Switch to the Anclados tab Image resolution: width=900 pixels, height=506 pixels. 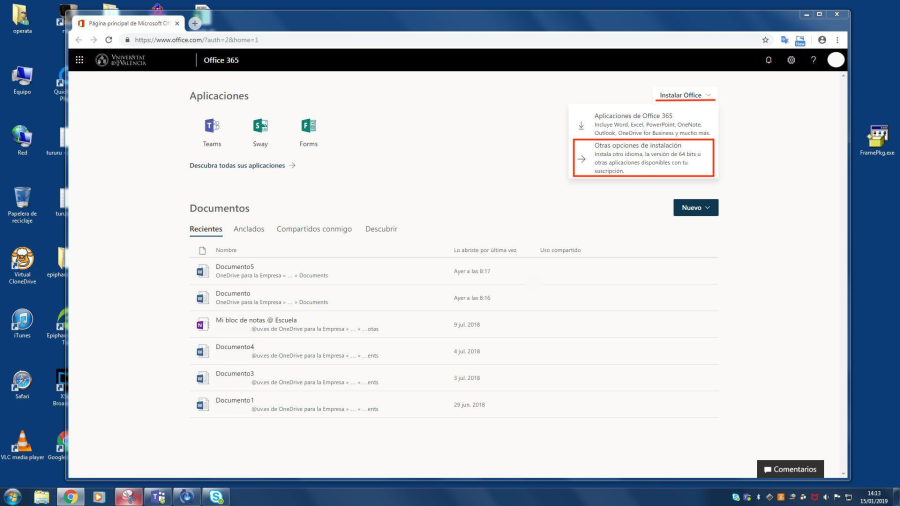point(249,229)
